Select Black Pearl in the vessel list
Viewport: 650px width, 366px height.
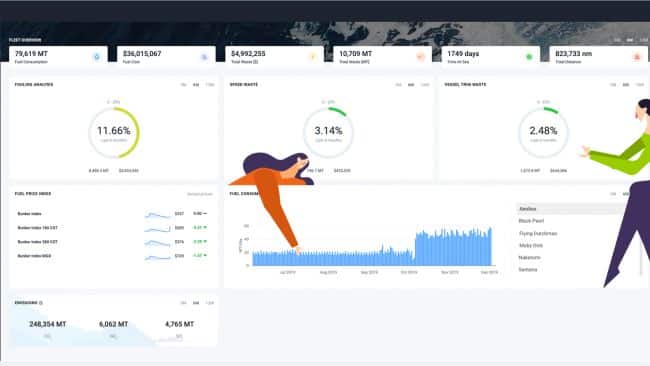pos(531,221)
